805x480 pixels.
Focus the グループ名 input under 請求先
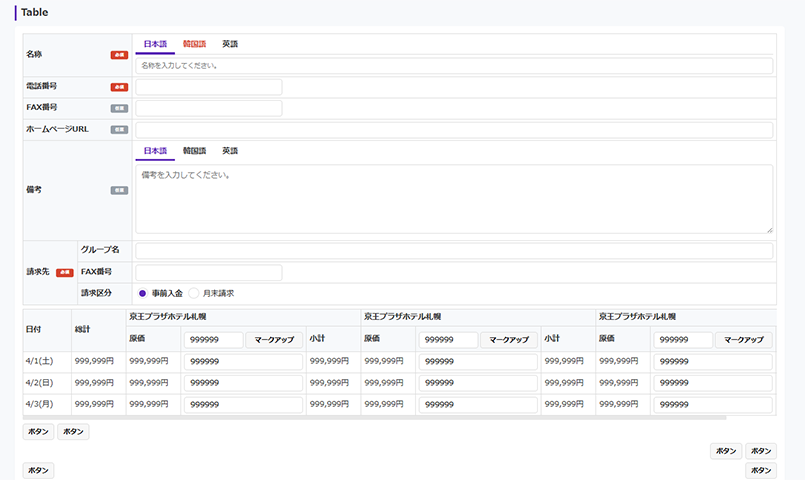(x=454, y=251)
